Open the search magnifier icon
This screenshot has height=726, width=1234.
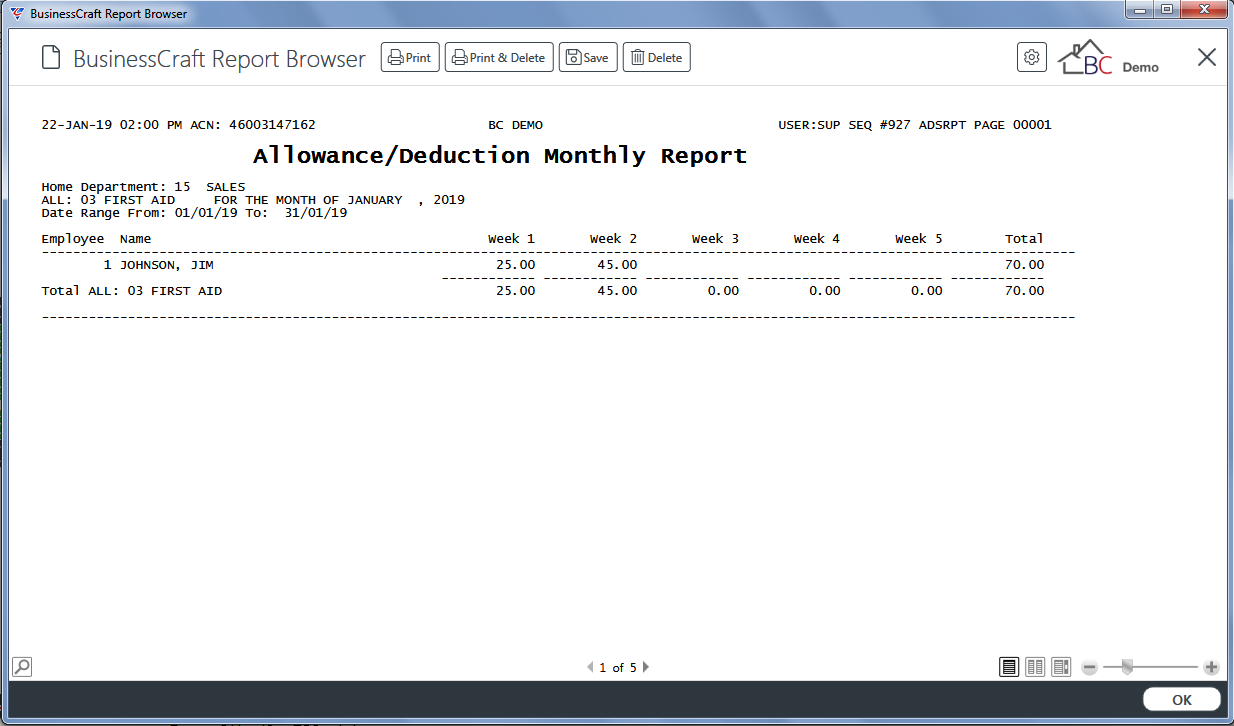click(x=21, y=666)
